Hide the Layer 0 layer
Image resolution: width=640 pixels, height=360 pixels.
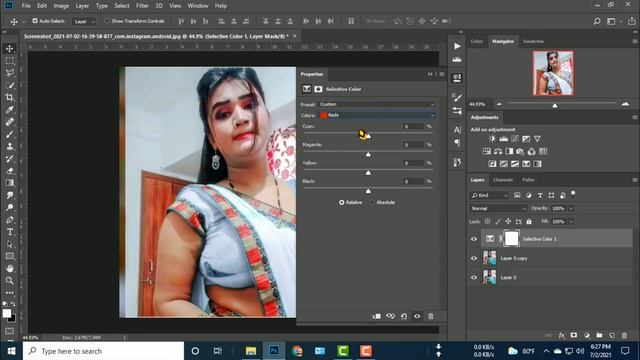click(474, 278)
